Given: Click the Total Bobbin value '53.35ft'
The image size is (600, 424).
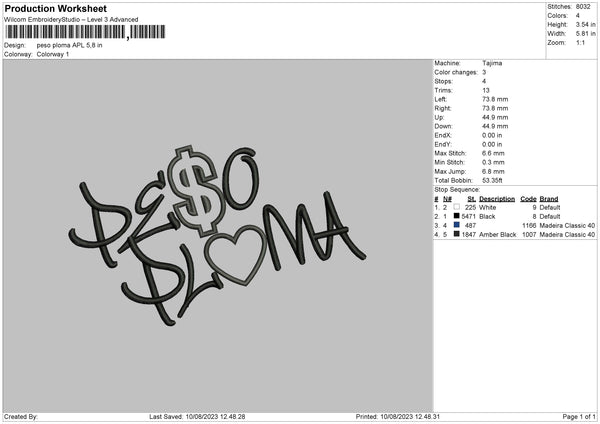Looking at the screenshot, I should [x=492, y=180].
